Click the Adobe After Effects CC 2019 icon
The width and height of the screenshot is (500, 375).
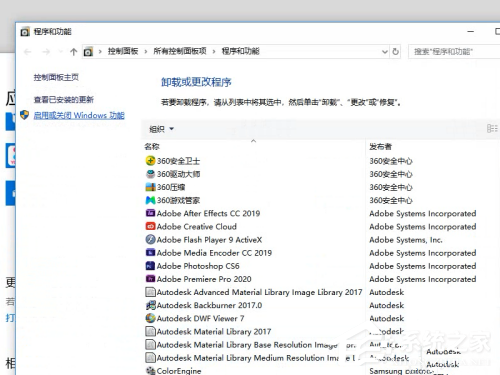150,213
